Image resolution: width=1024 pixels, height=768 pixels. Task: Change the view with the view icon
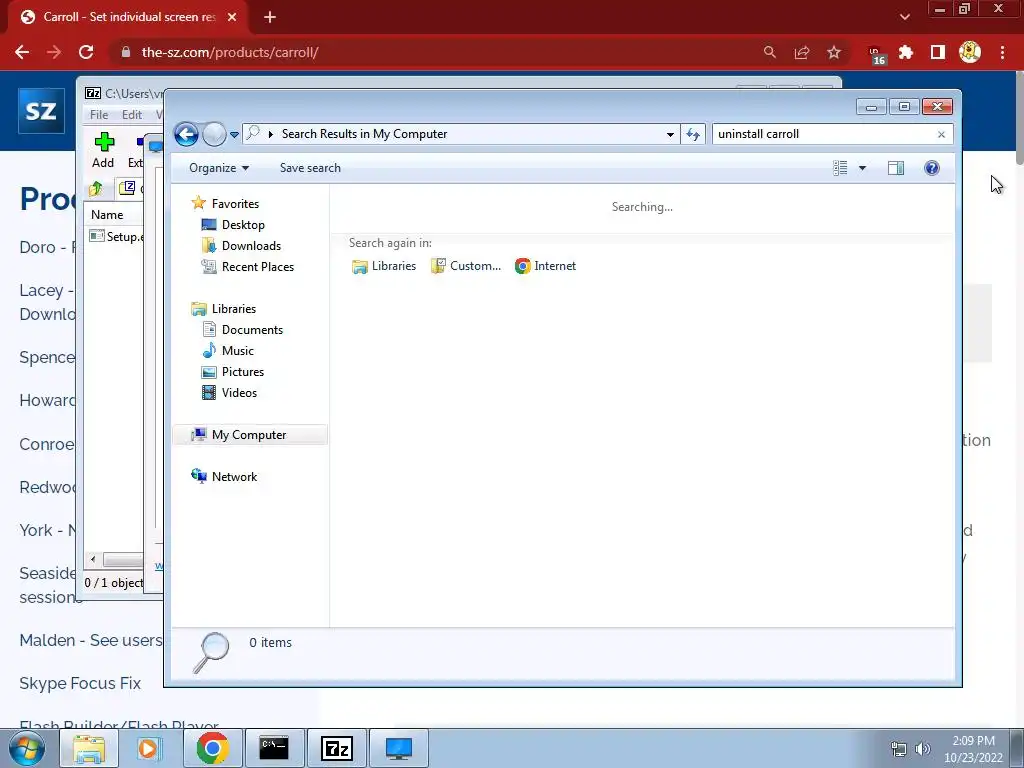click(840, 168)
